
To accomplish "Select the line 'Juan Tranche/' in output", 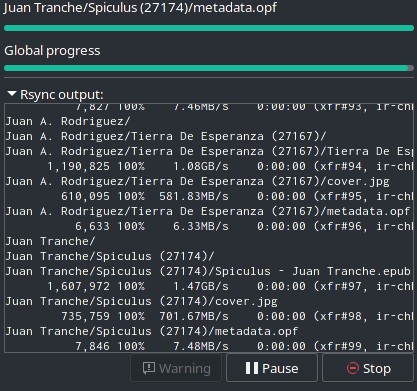I will click(x=50, y=241).
